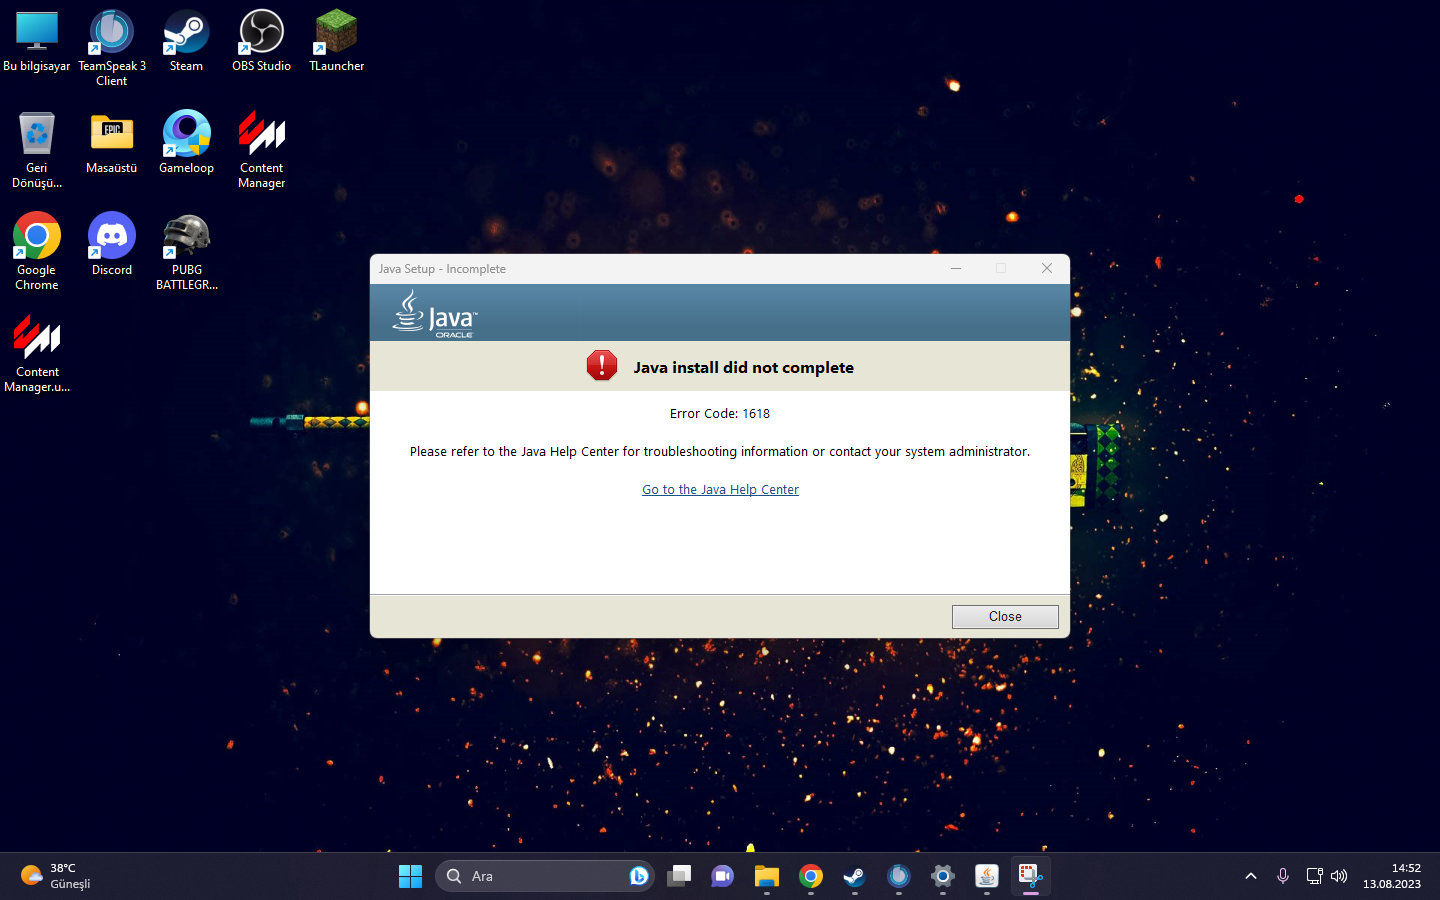Close the Java Setup window with X
The width and height of the screenshot is (1440, 900).
click(1047, 268)
